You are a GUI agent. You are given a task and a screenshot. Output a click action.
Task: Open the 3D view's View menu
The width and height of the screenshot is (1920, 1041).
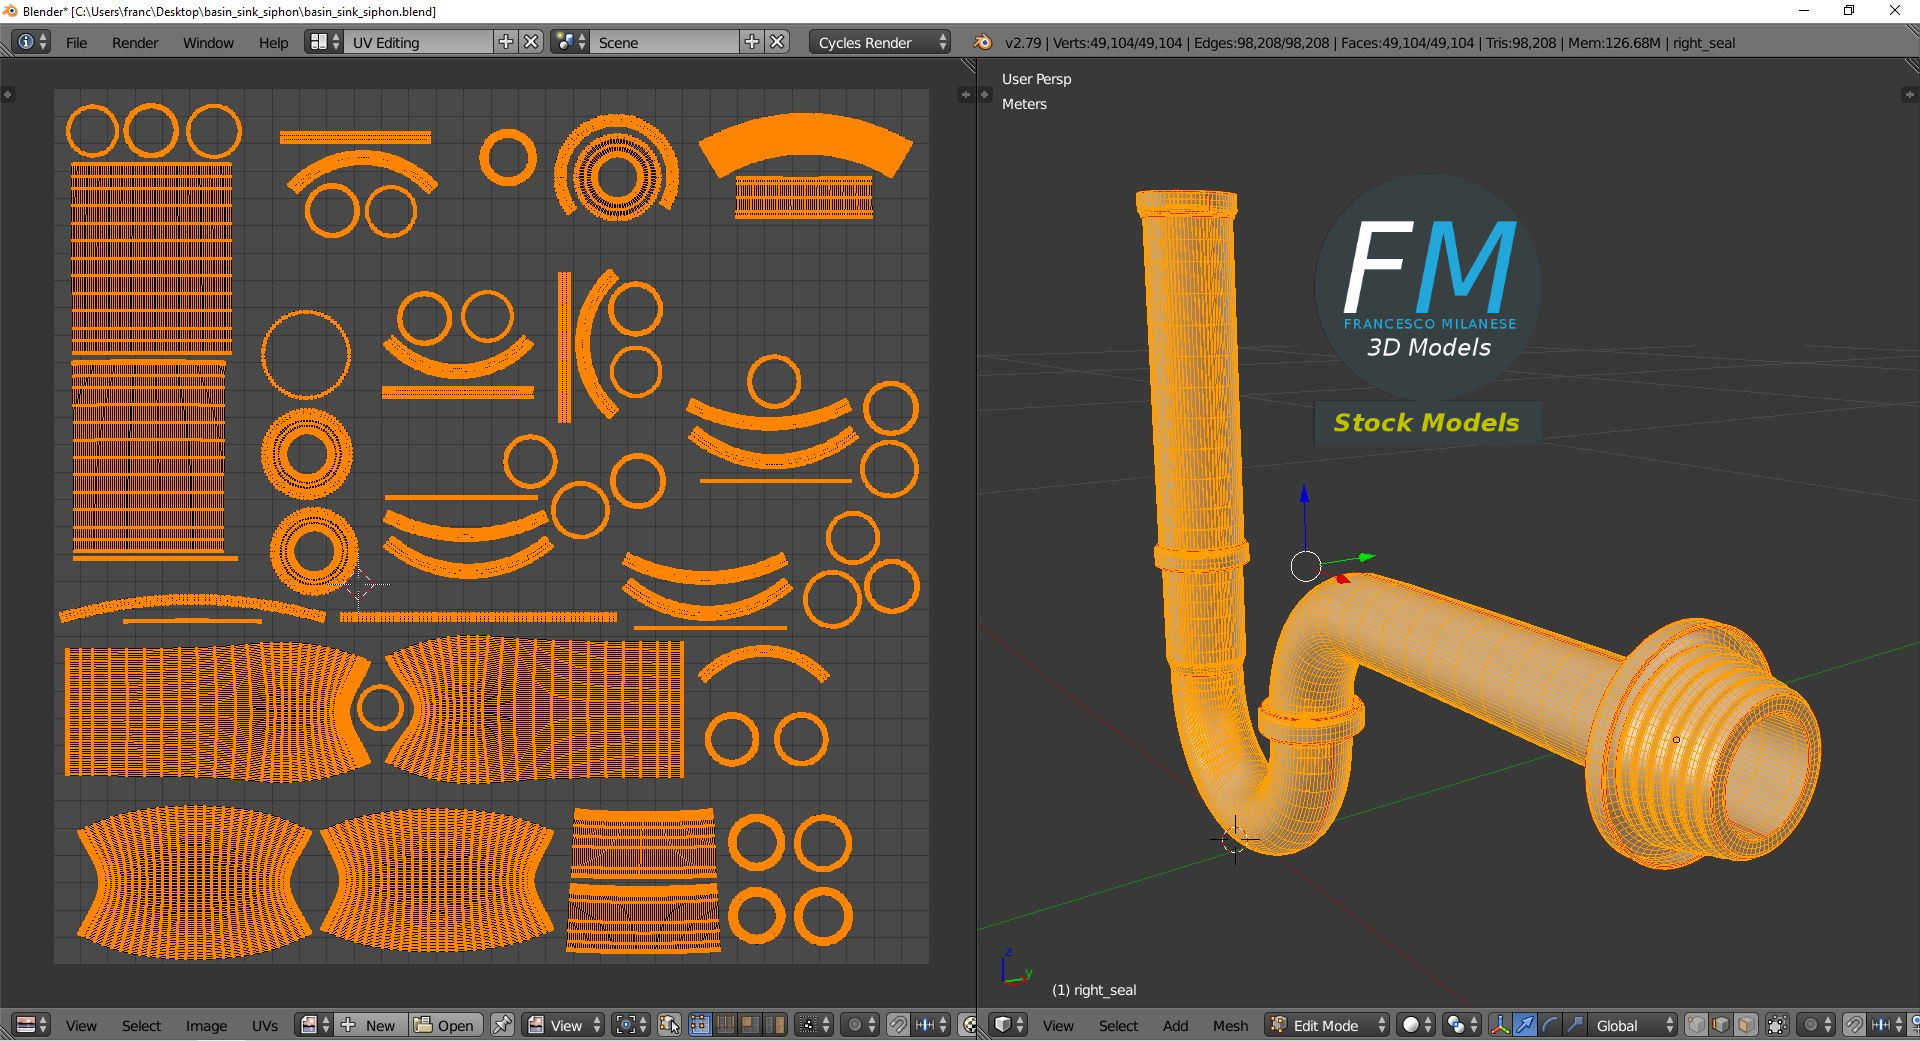(1058, 1025)
